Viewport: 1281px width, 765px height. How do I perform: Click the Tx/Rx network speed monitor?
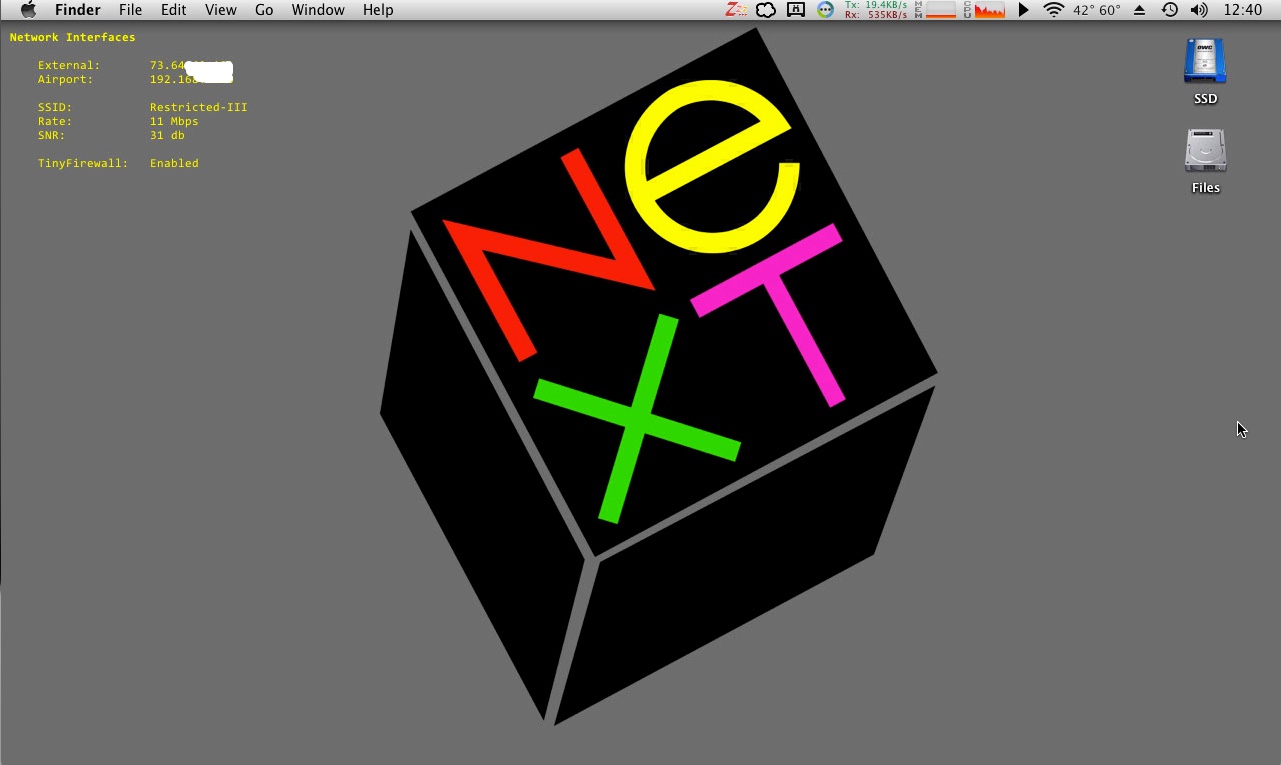click(x=876, y=10)
